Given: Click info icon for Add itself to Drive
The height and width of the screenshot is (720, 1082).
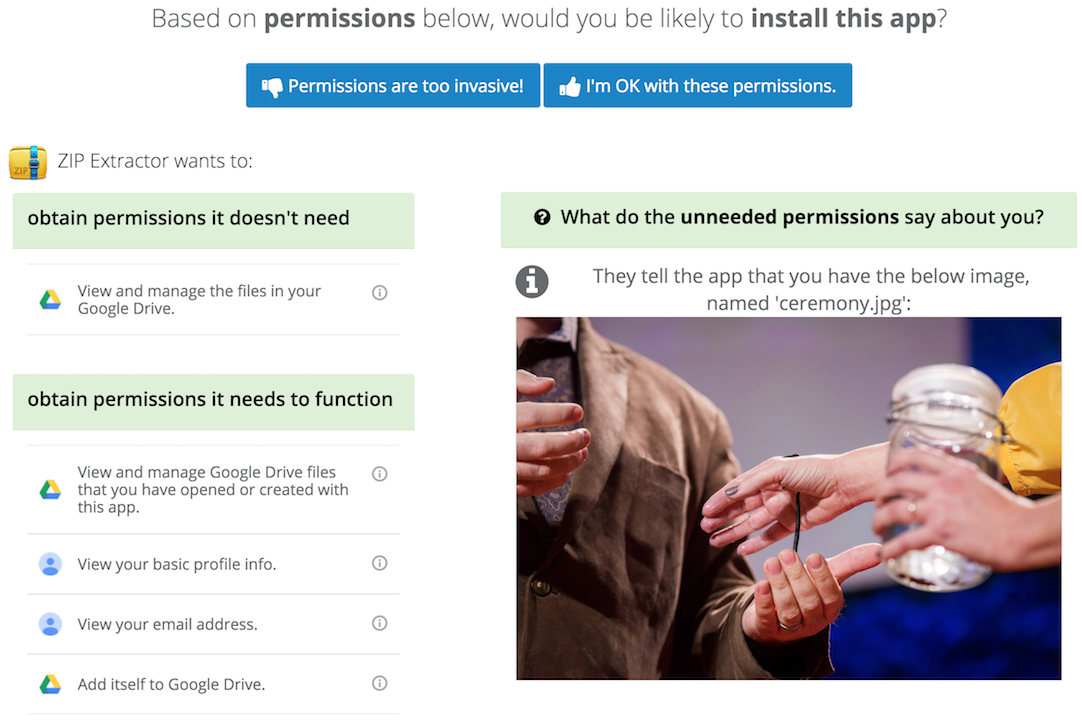Looking at the screenshot, I should (x=380, y=683).
